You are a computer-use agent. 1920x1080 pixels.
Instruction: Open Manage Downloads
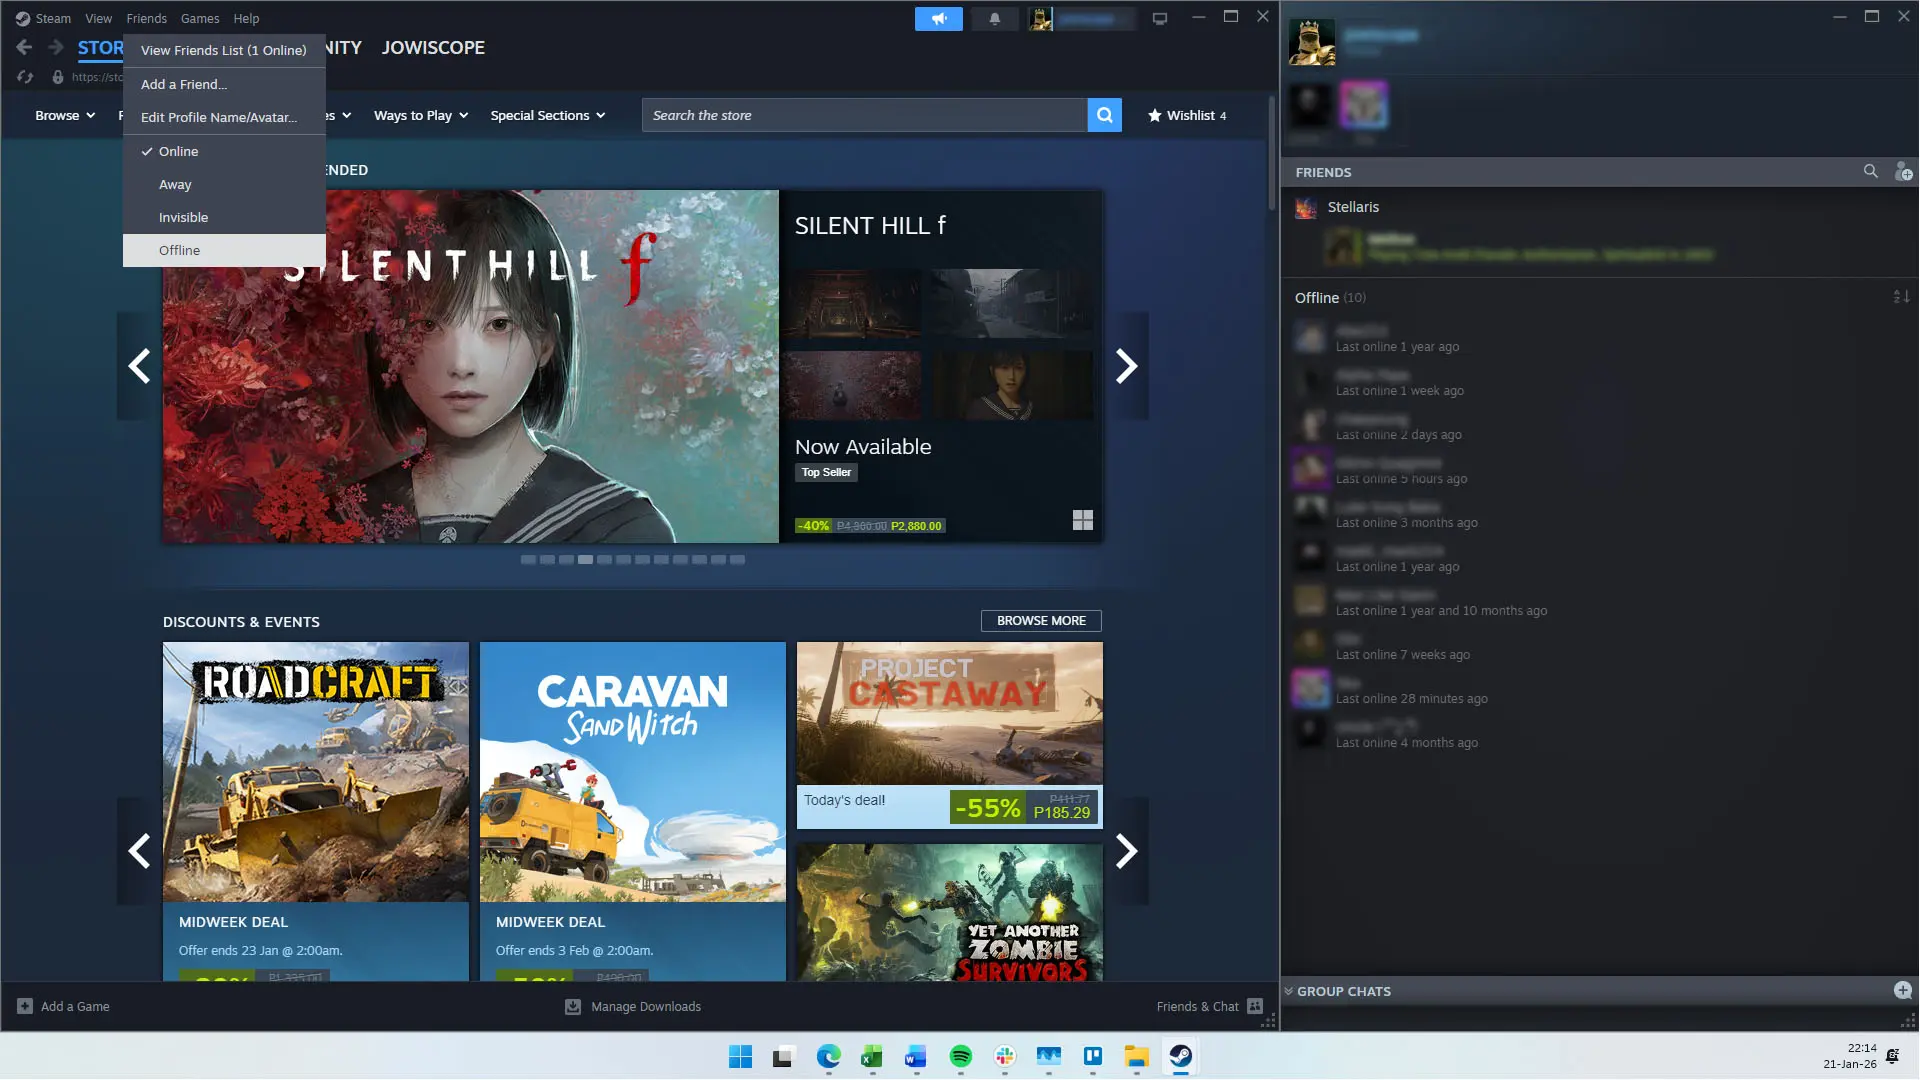[x=633, y=1006]
